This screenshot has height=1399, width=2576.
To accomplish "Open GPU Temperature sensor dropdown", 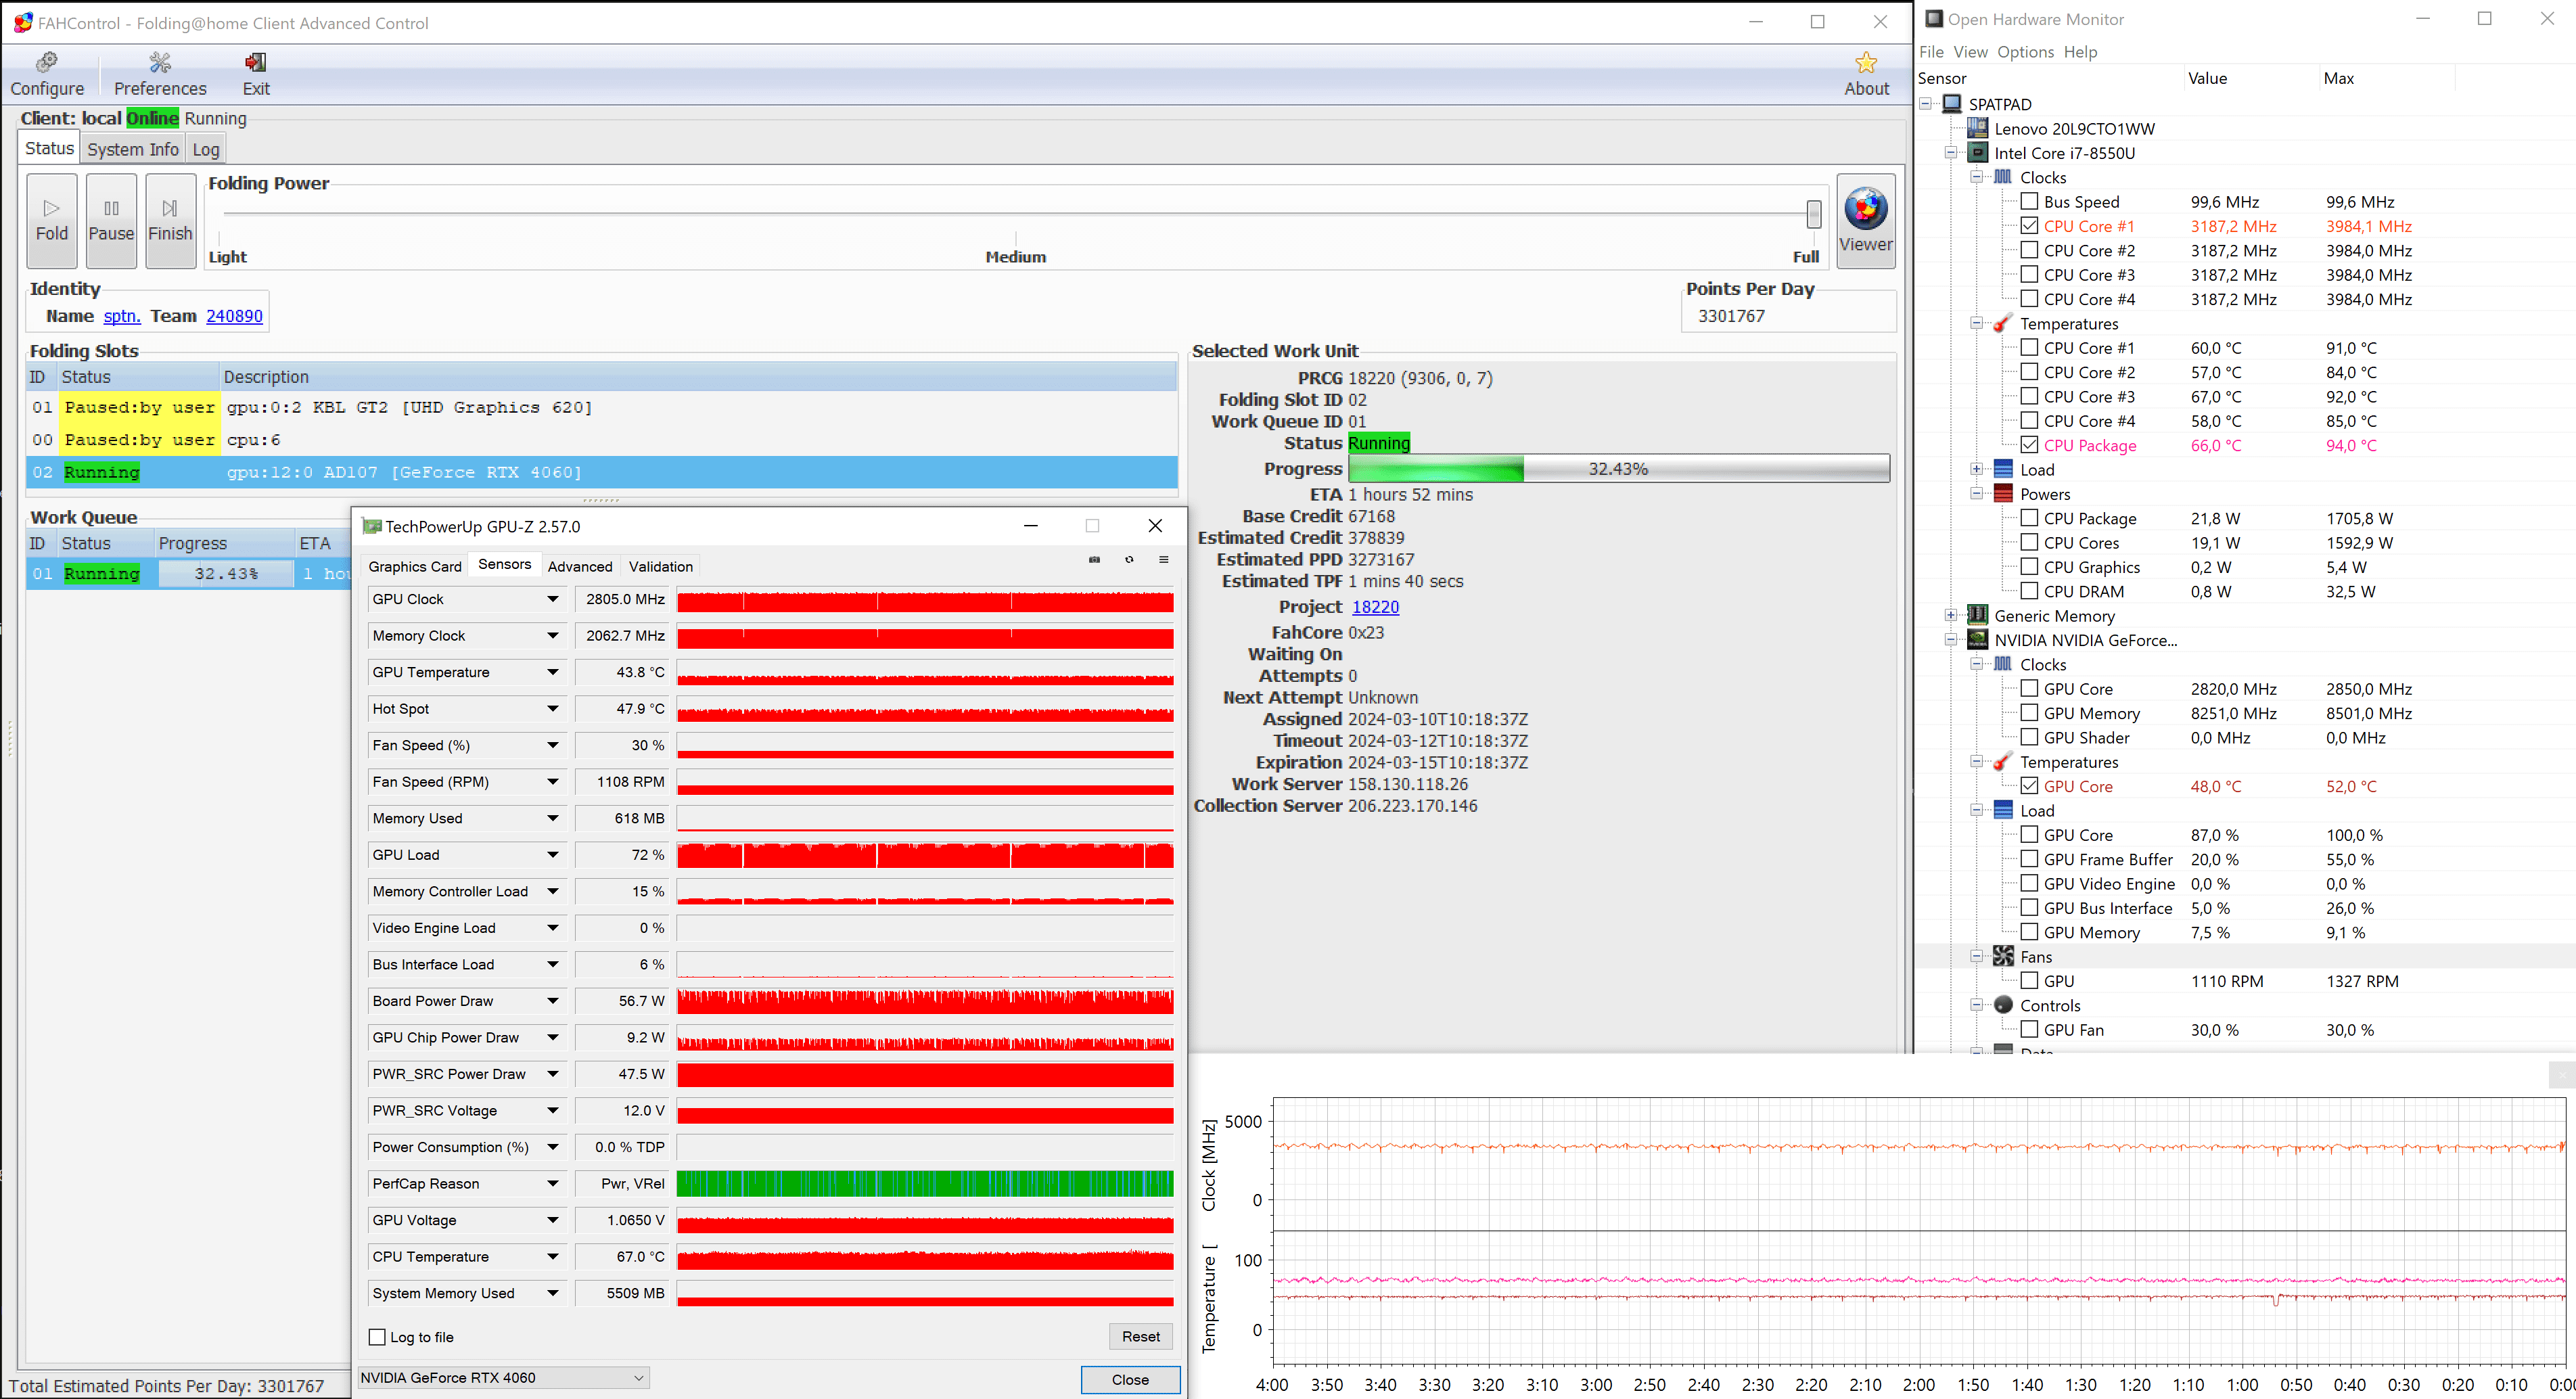I will tap(552, 672).
